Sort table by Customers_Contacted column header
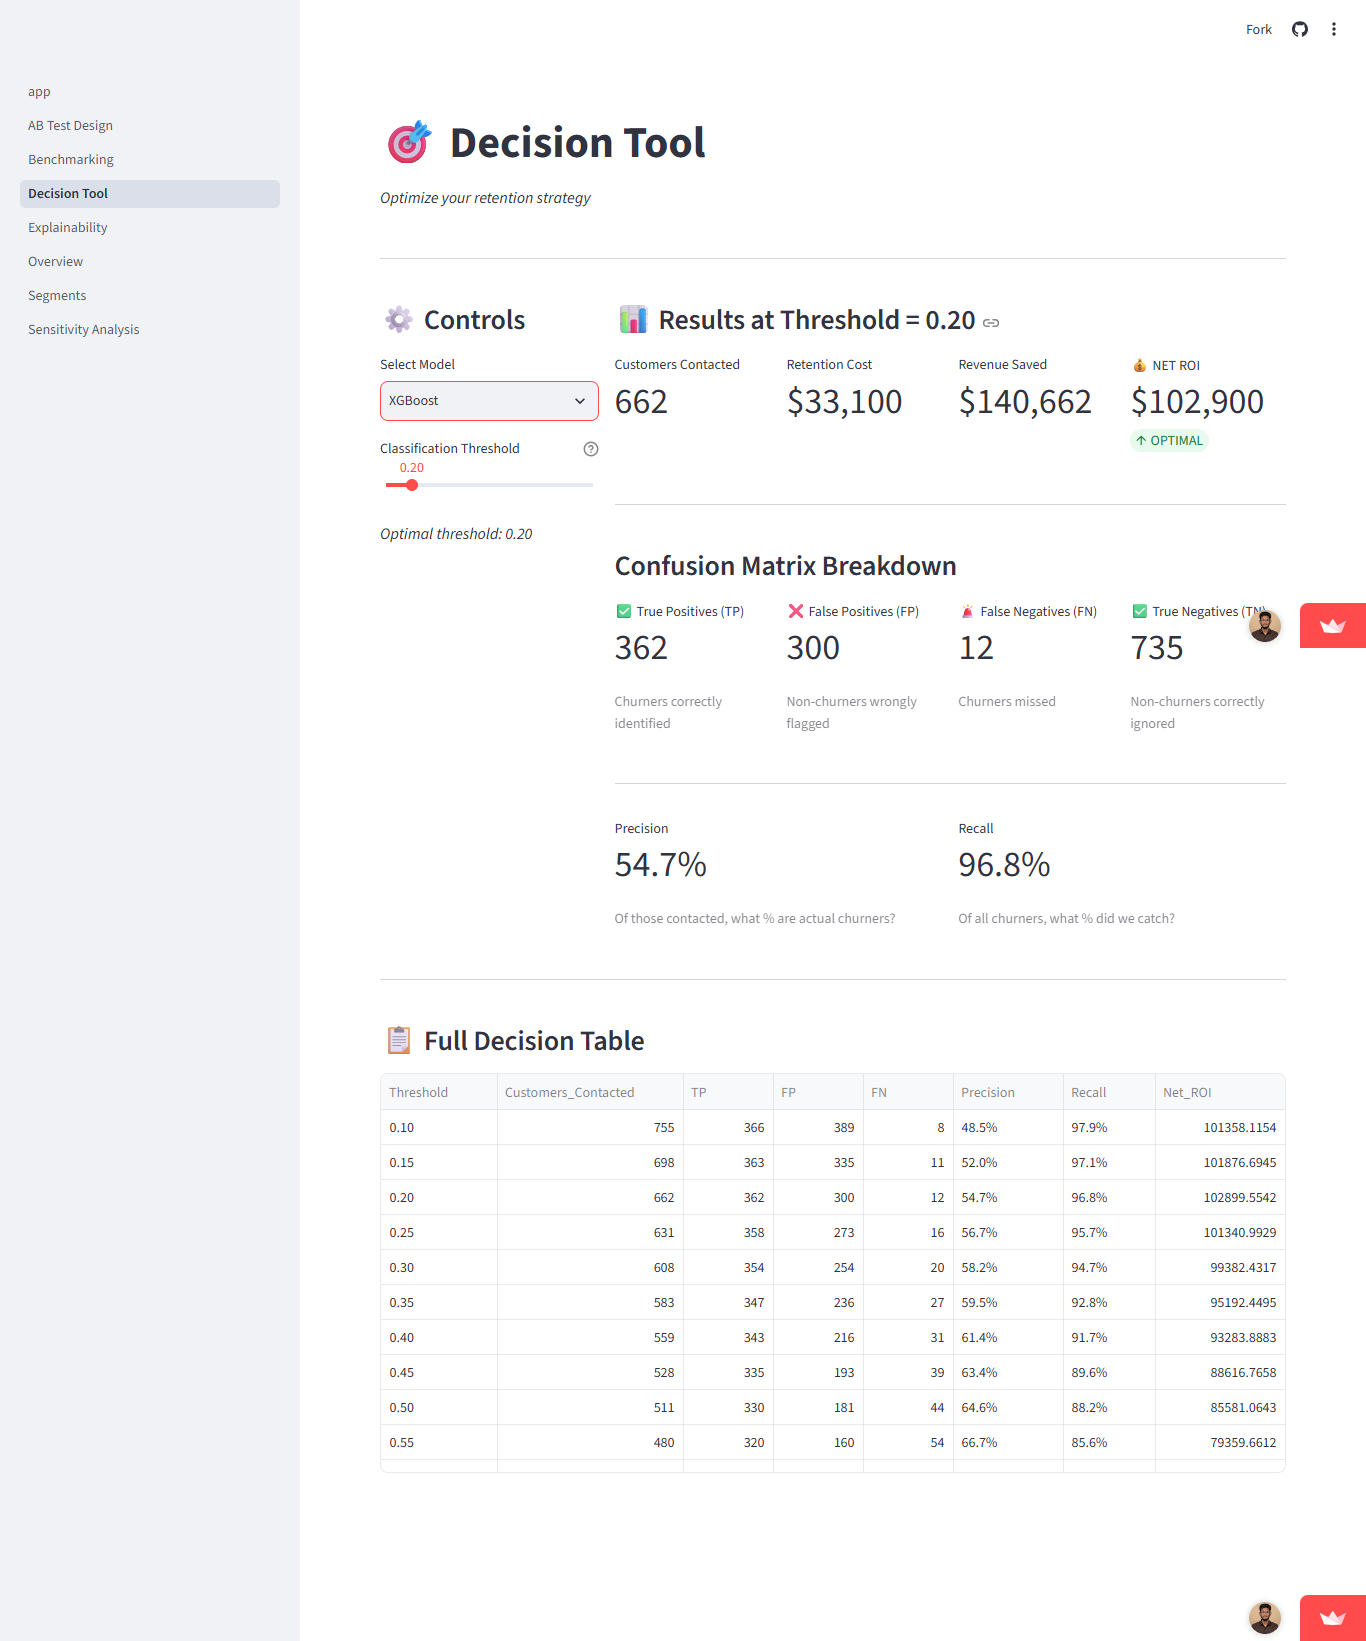 (x=590, y=1092)
